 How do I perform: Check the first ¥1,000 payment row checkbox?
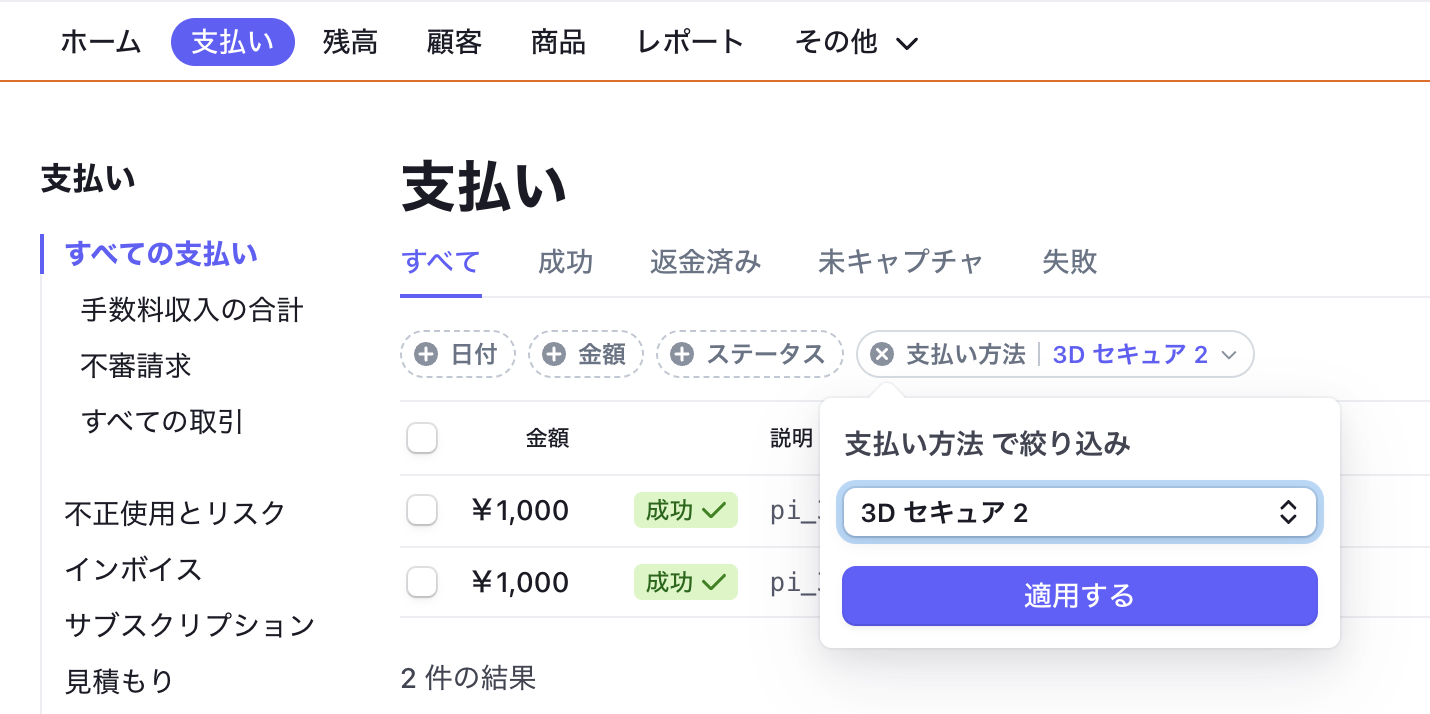pos(422,510)
